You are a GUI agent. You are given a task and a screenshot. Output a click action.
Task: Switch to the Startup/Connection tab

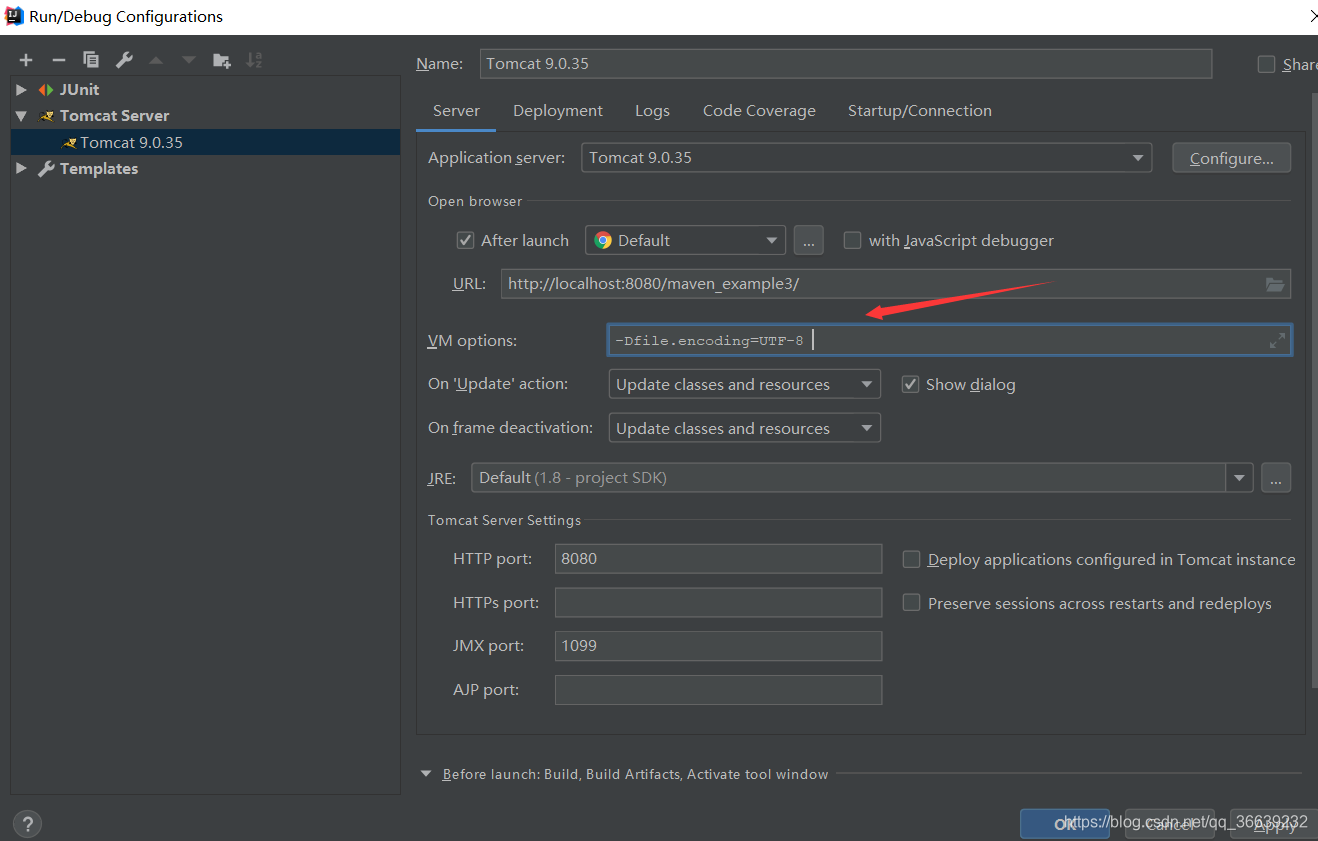[x=920, y=111]
